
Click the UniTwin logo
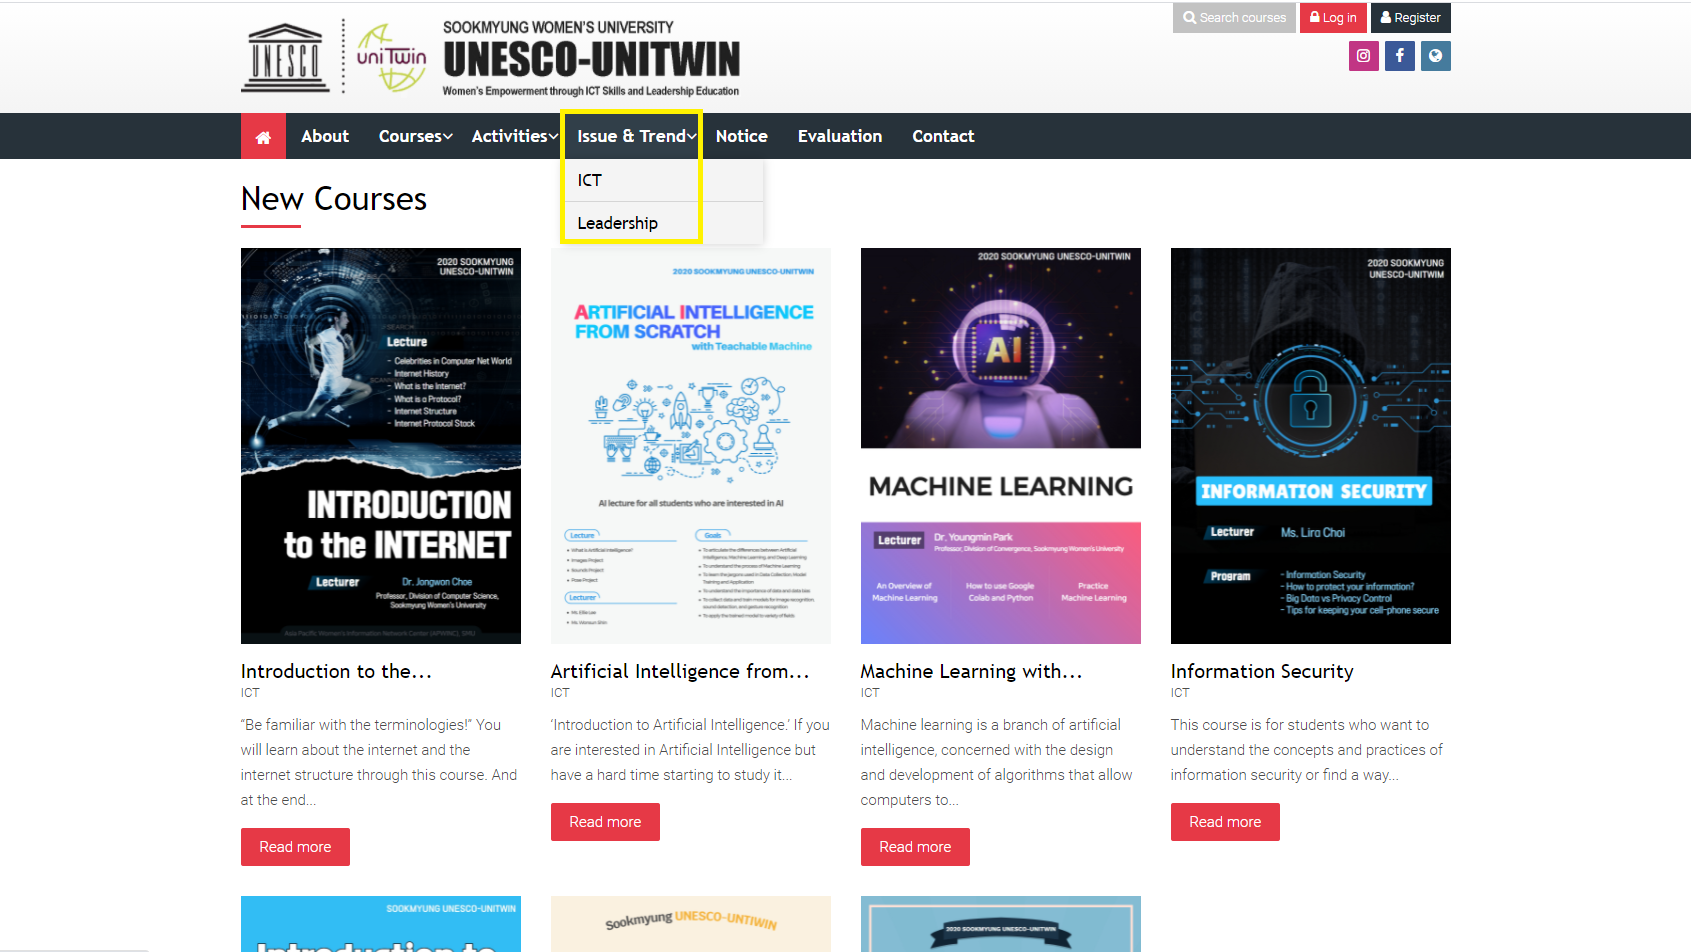click(x=391, y=58)
